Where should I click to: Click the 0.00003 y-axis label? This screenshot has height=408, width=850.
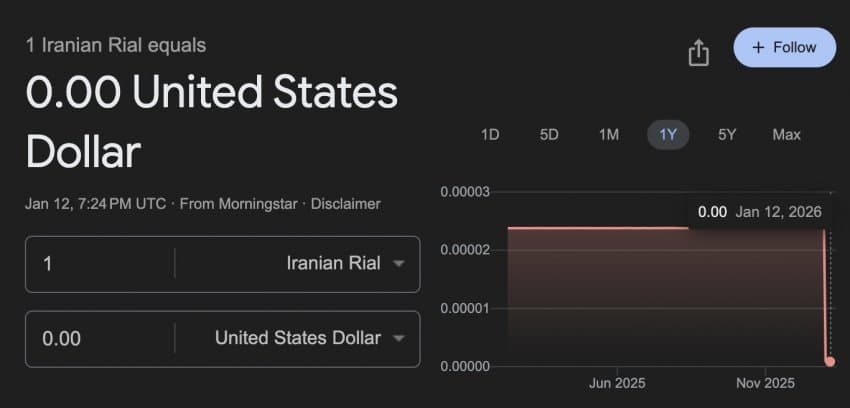[465, 191]
